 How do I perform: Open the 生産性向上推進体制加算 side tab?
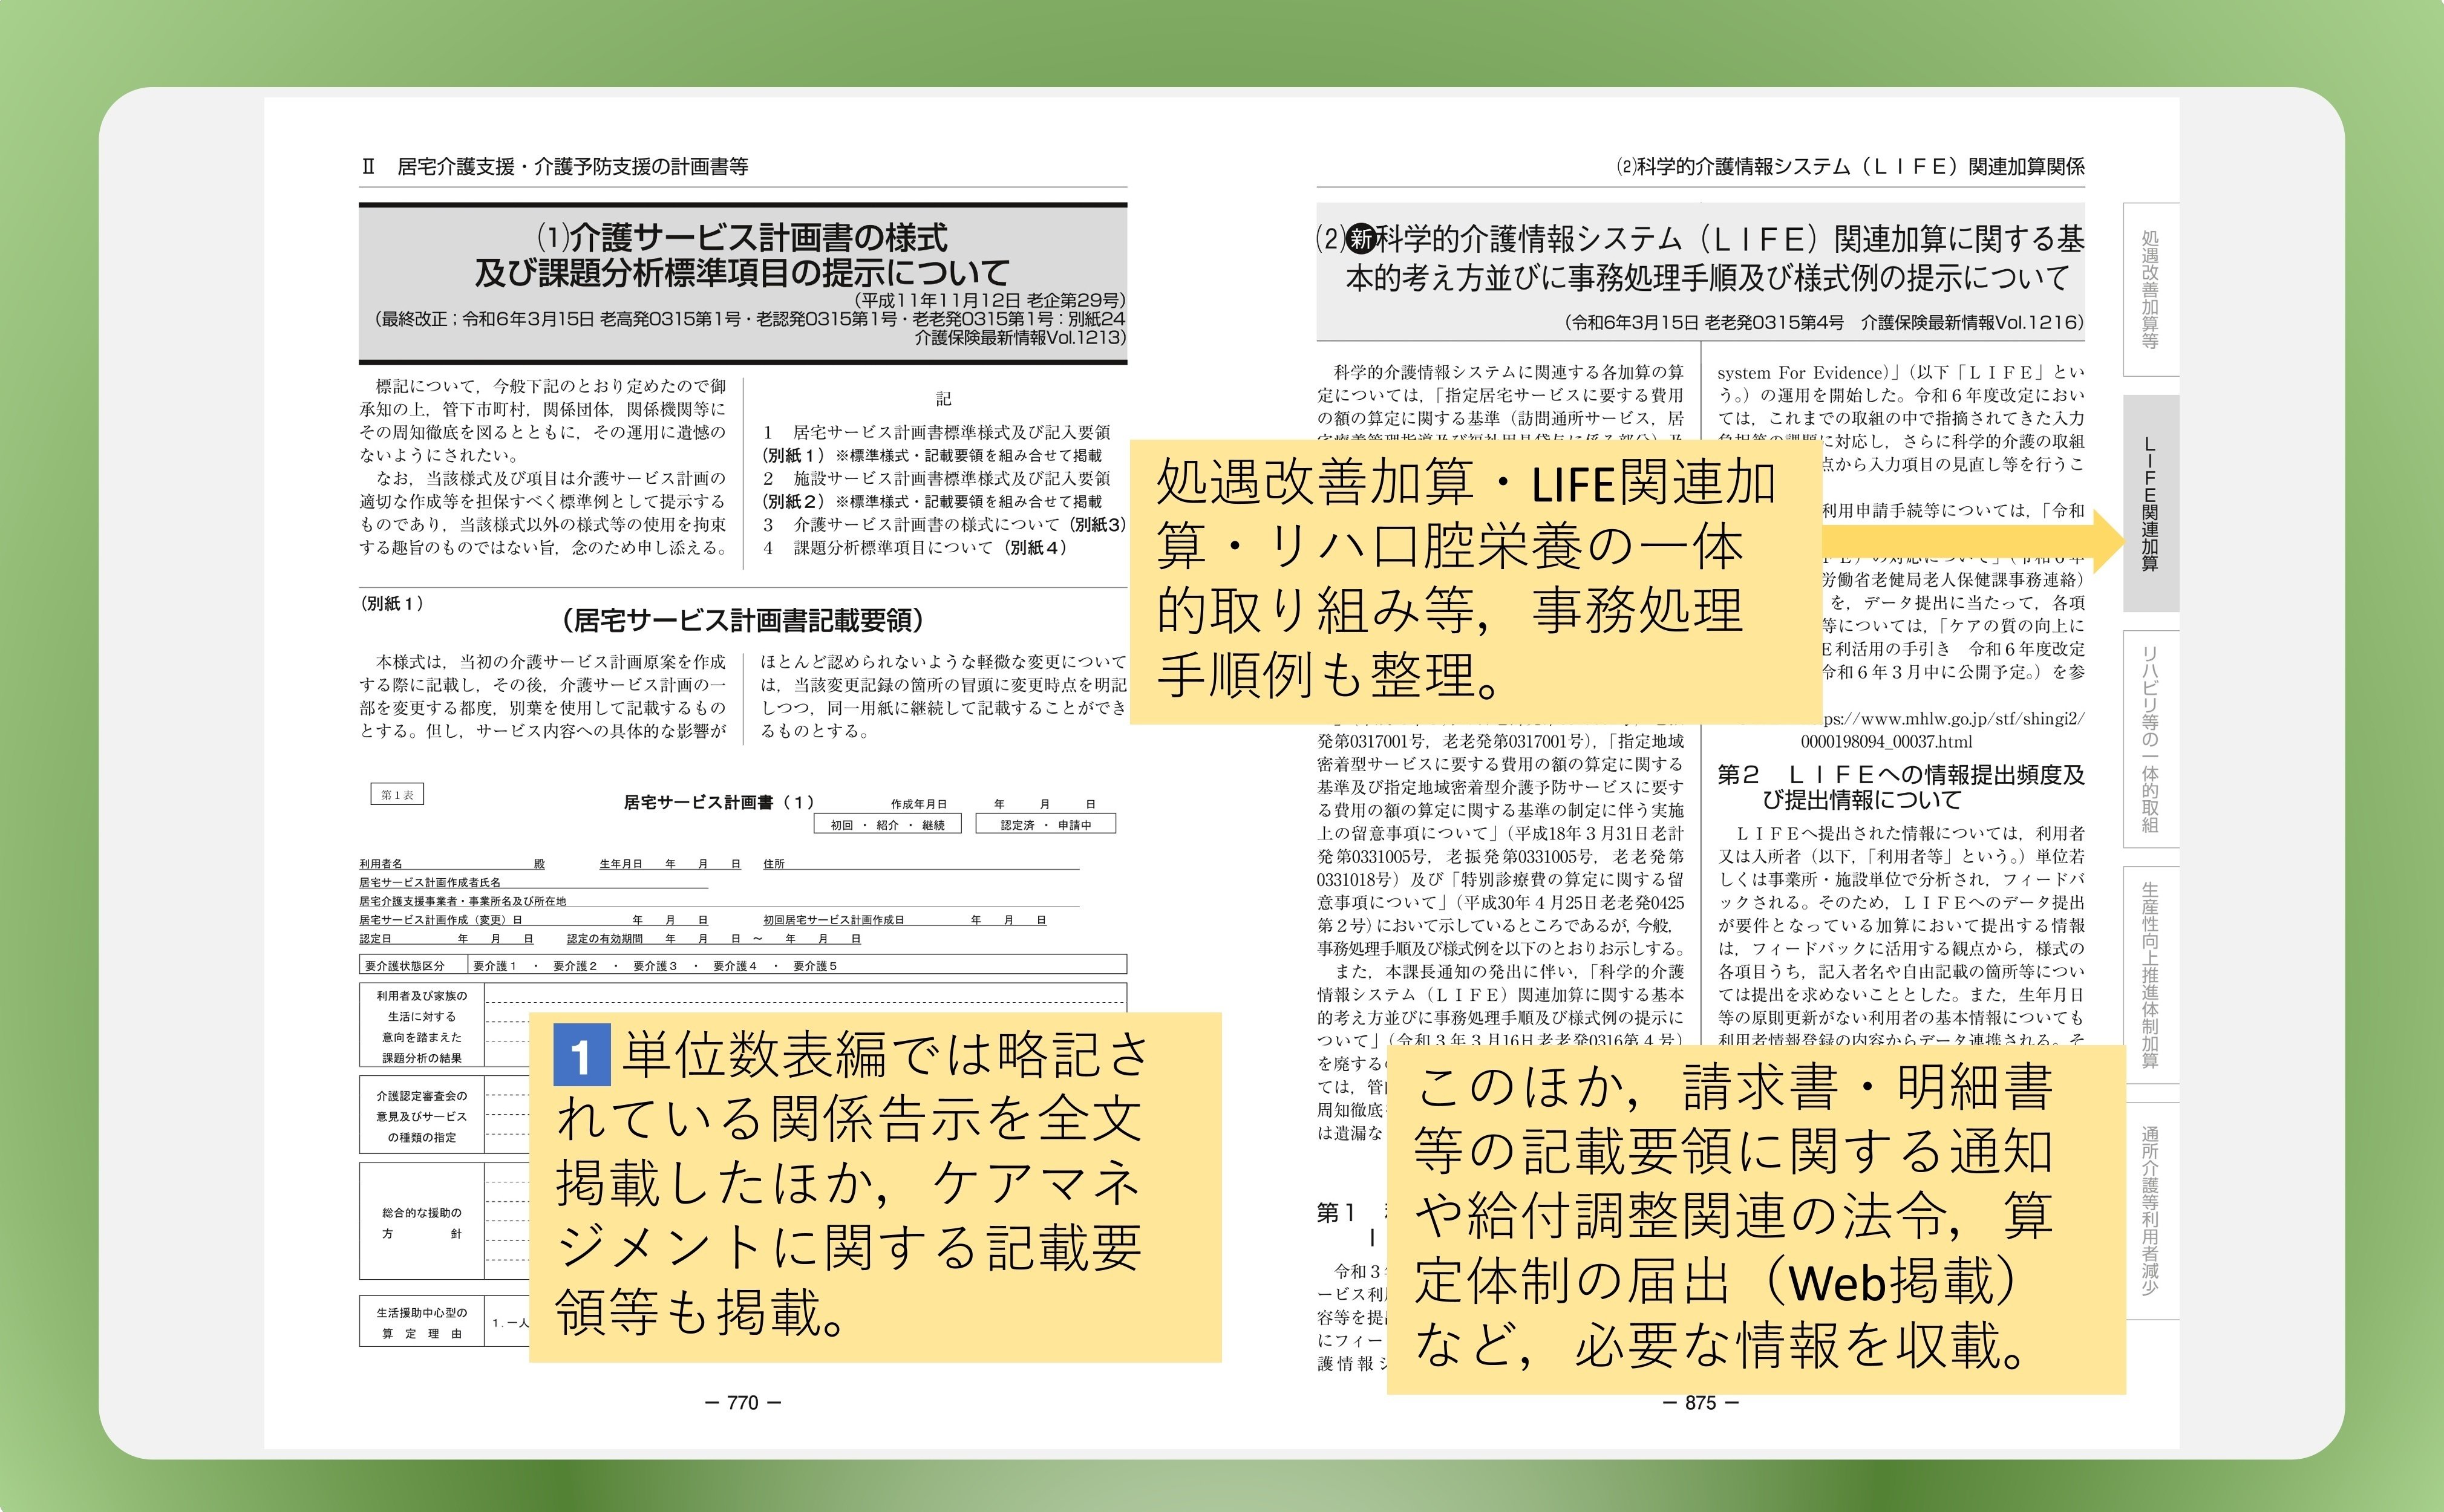2150,974
